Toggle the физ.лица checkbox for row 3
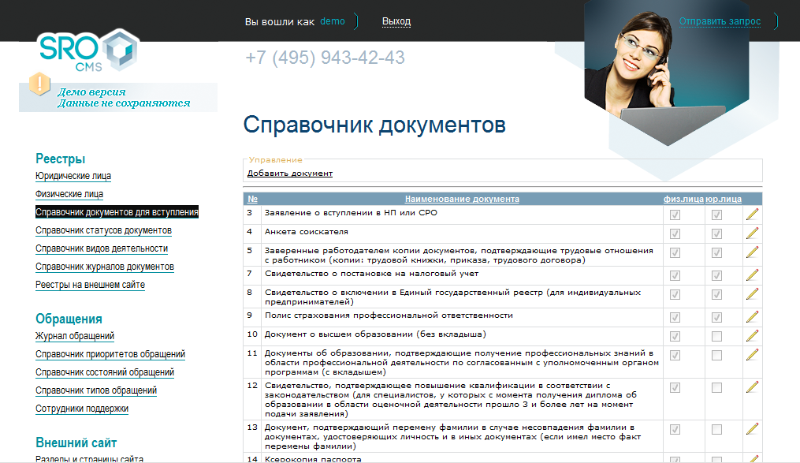 pyautogui.click(x=676, y=214)
